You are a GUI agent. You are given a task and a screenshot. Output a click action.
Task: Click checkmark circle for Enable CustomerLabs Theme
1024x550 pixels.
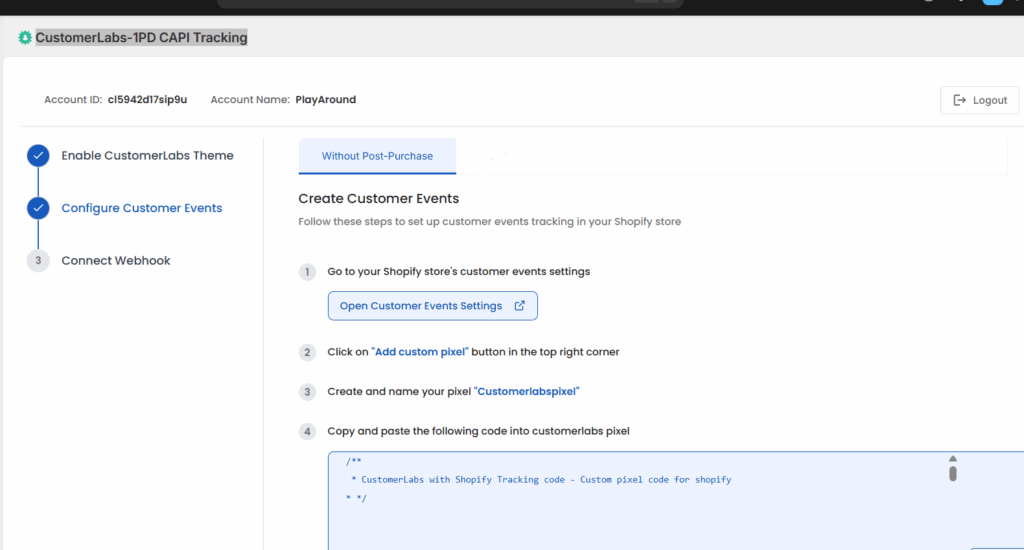coord(38,155)
